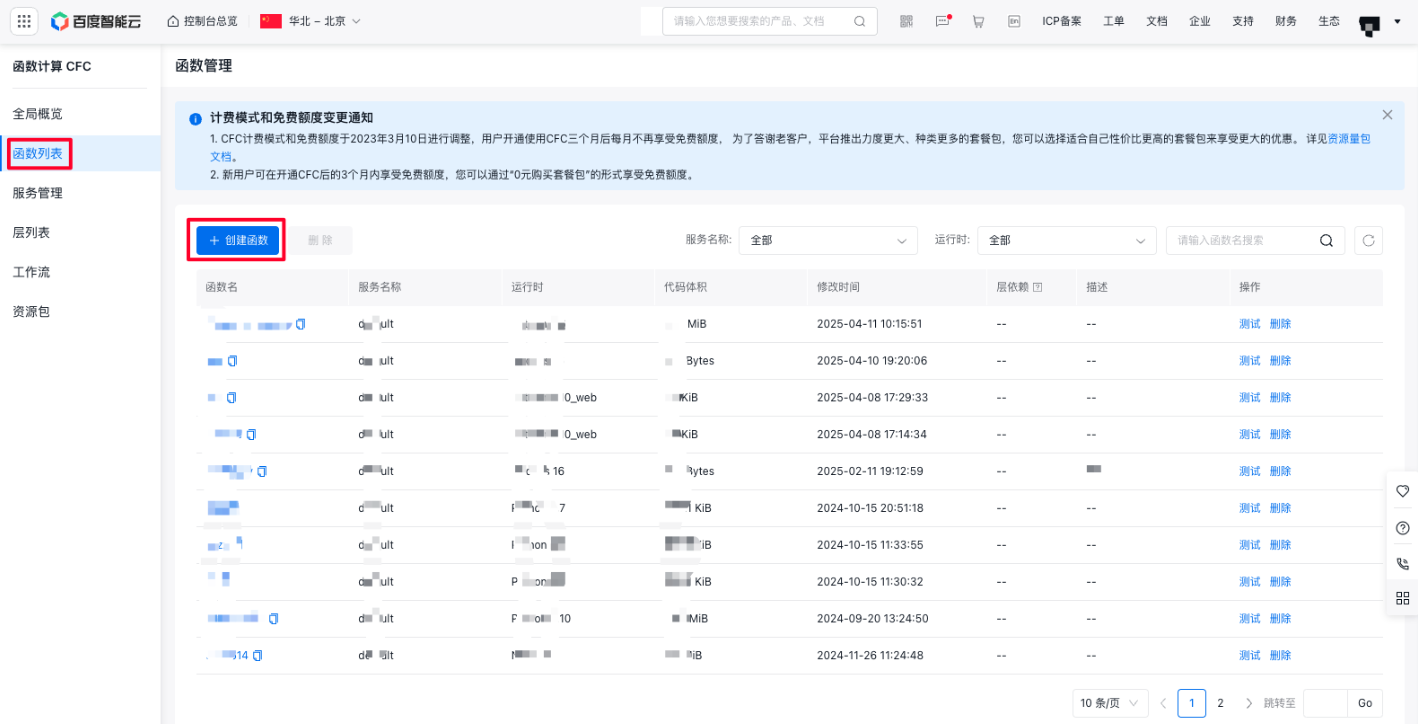
Task: Expand the account menu arrow
Action: pos(1397,21)
